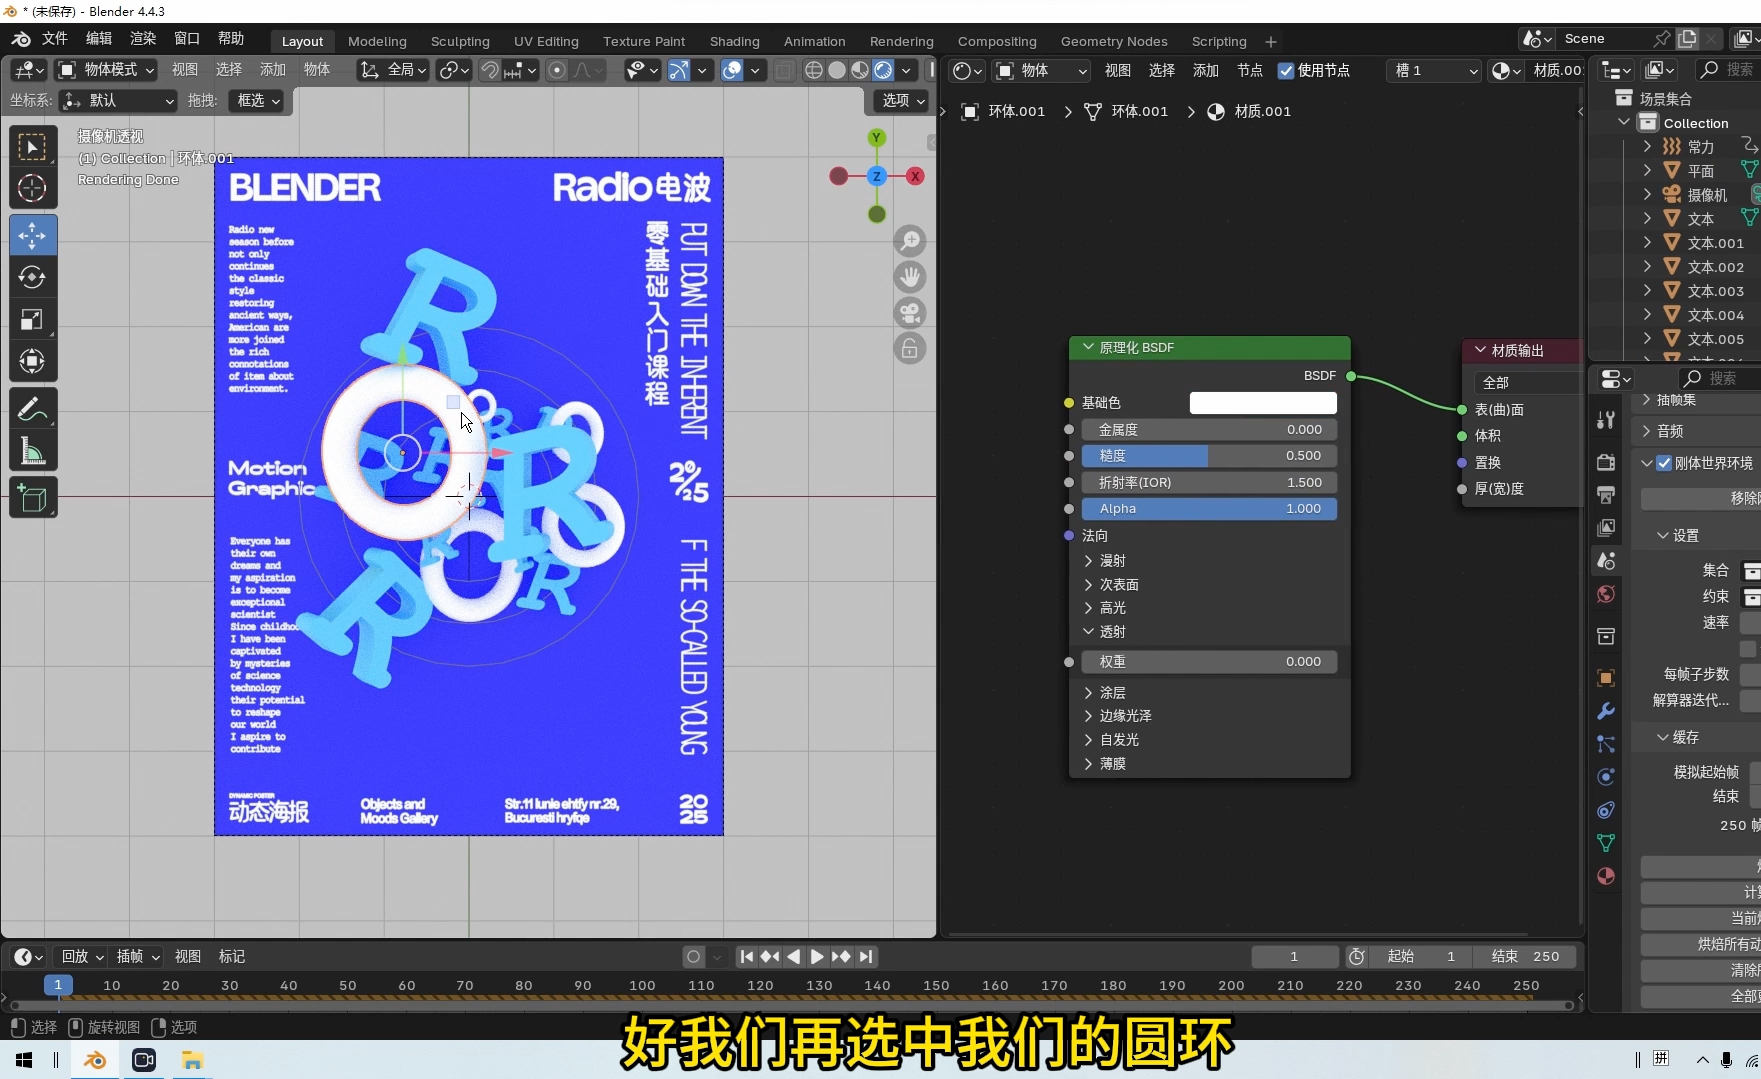Activate the 3D Cursor tool
1761x1079 pixels.
[x=33, y=188]
